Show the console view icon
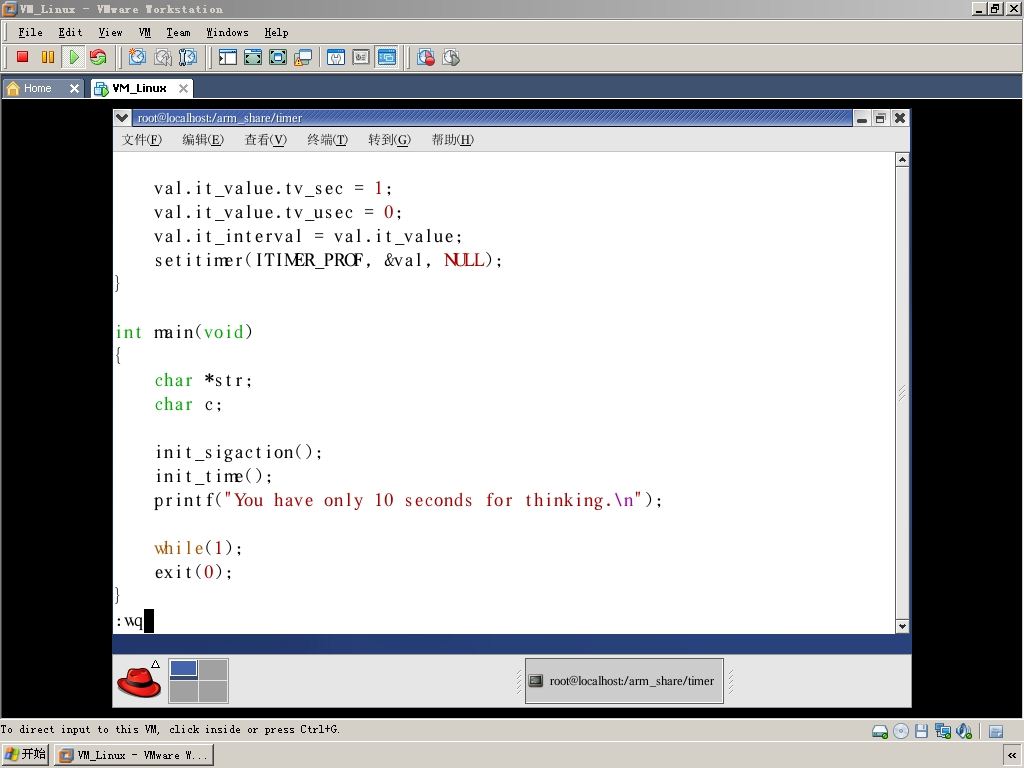The width and height of the screenshot is (1024, 768). pos(387,57)
